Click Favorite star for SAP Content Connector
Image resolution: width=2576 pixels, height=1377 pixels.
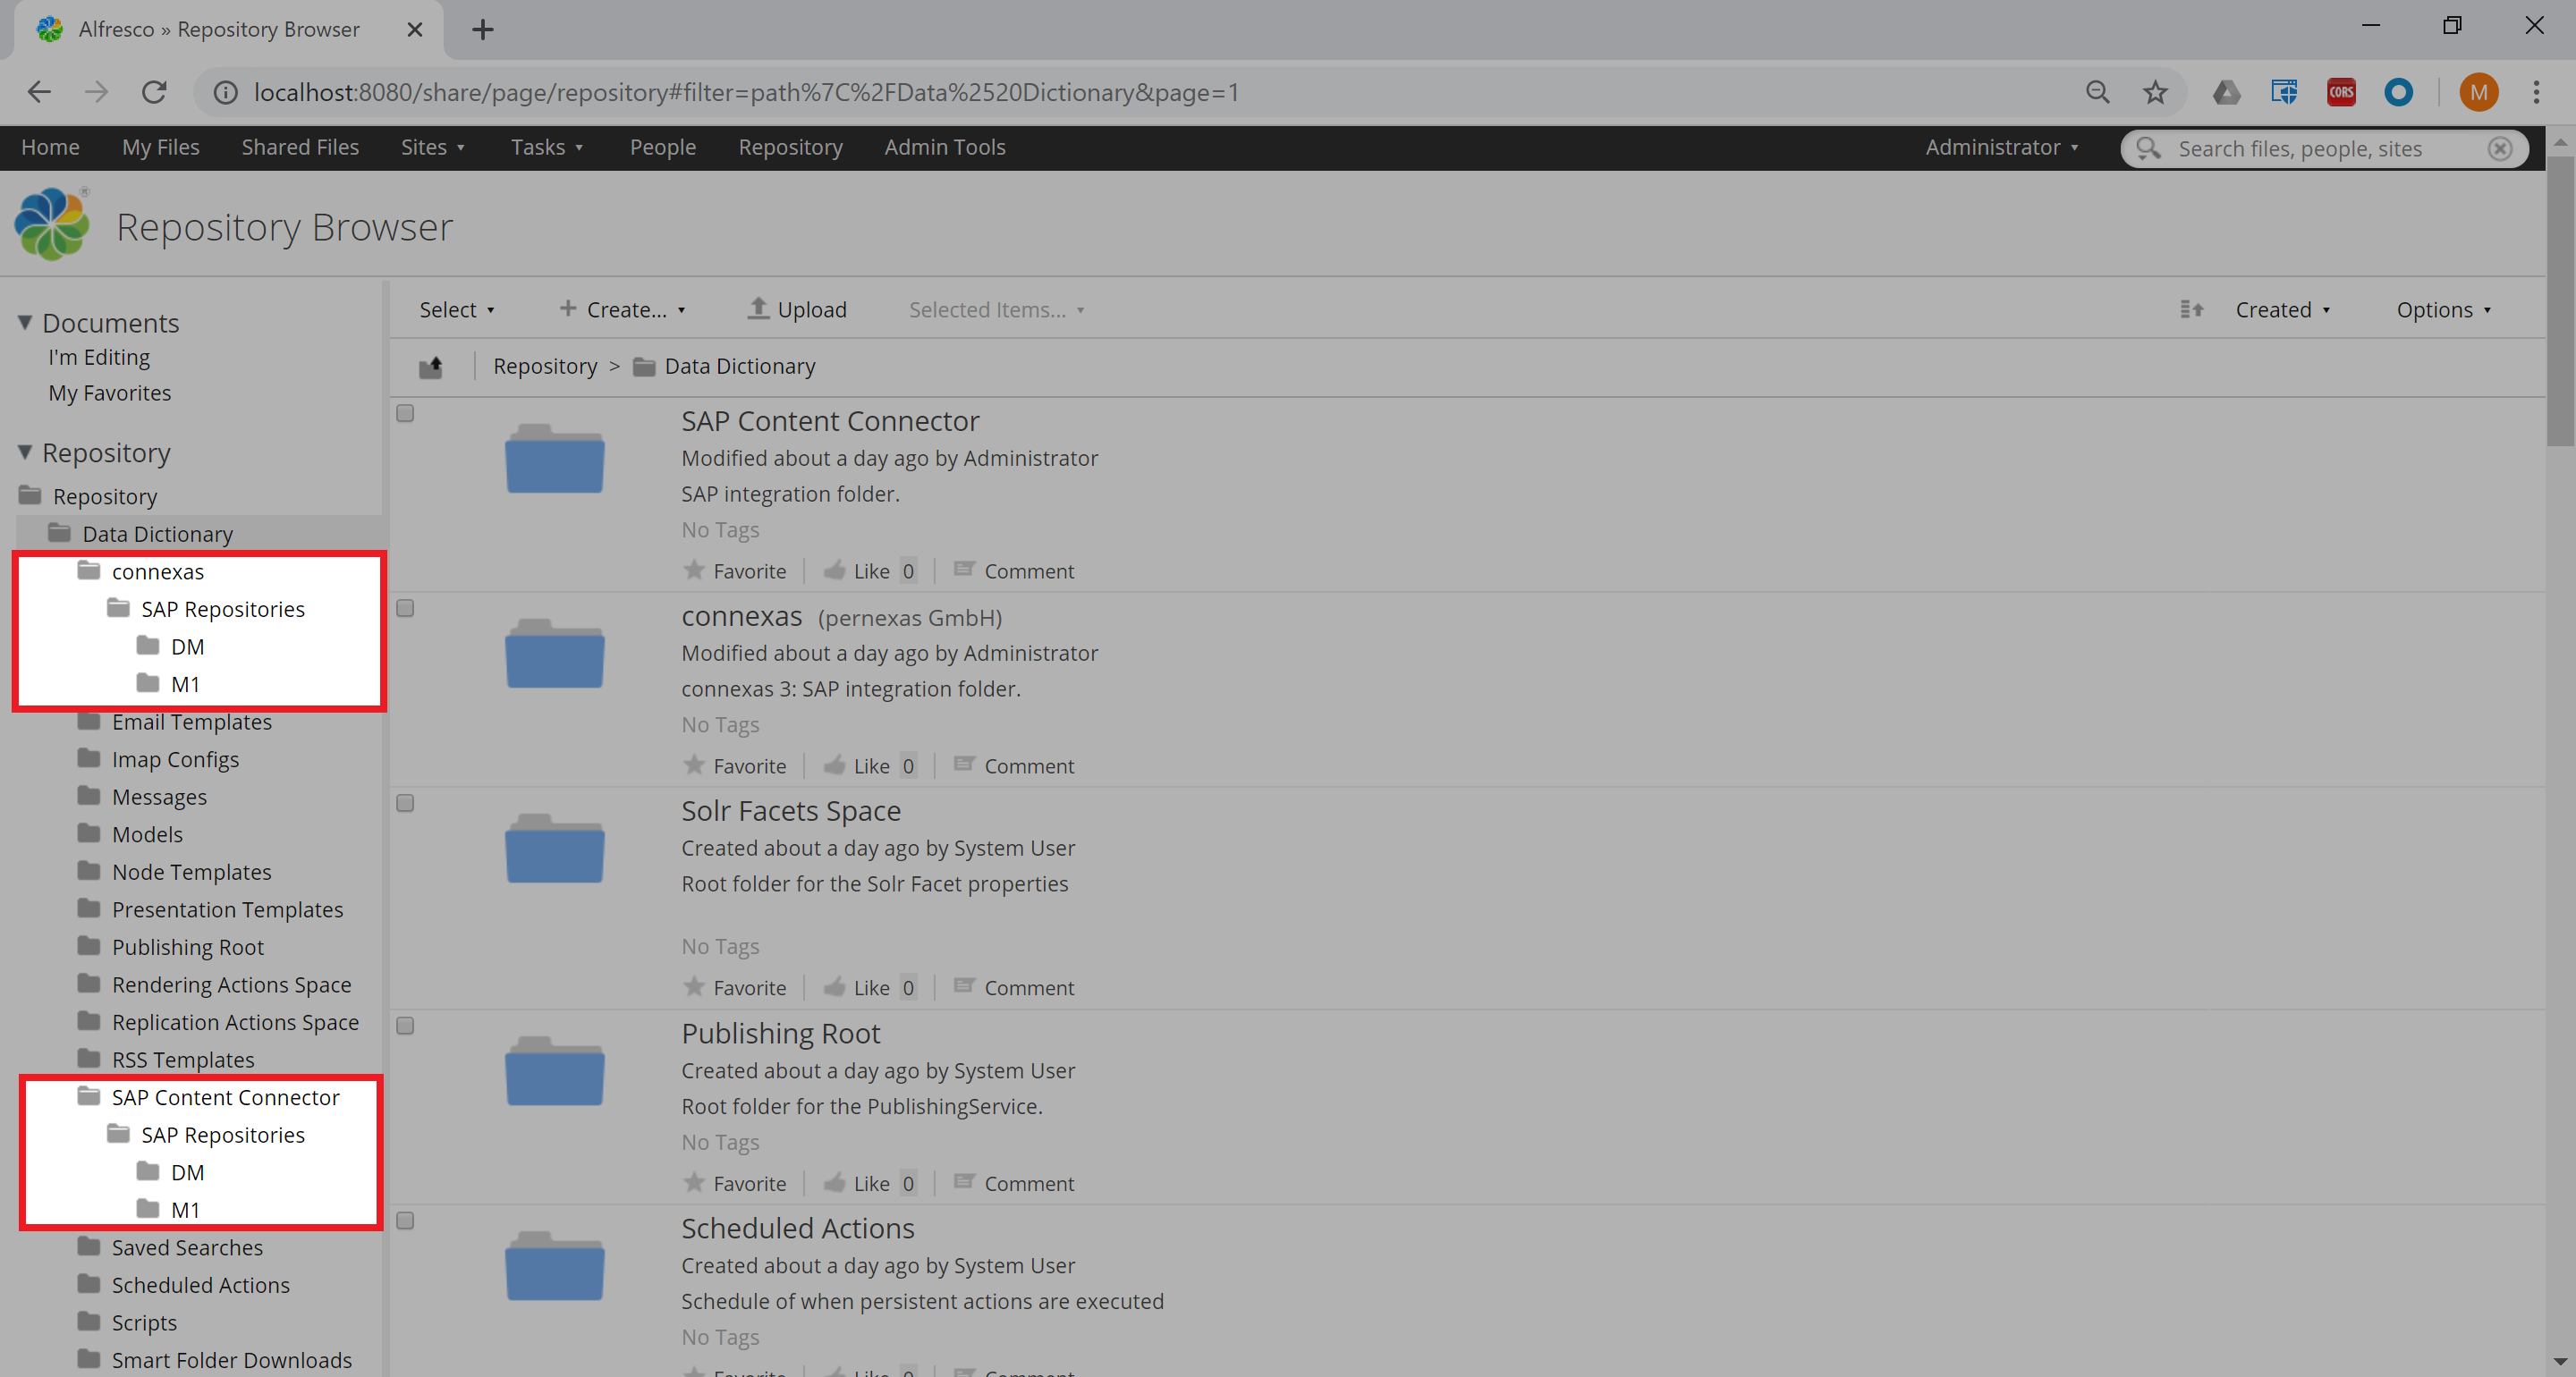(x=694, y=571)
